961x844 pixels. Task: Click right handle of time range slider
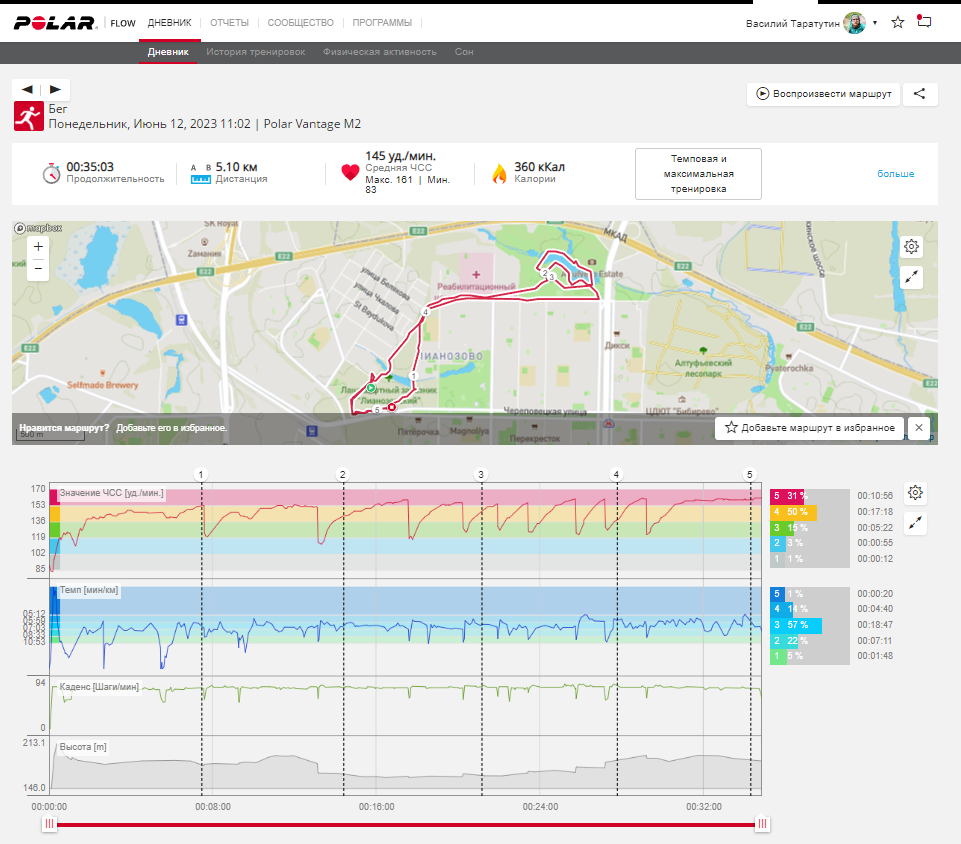762,824
